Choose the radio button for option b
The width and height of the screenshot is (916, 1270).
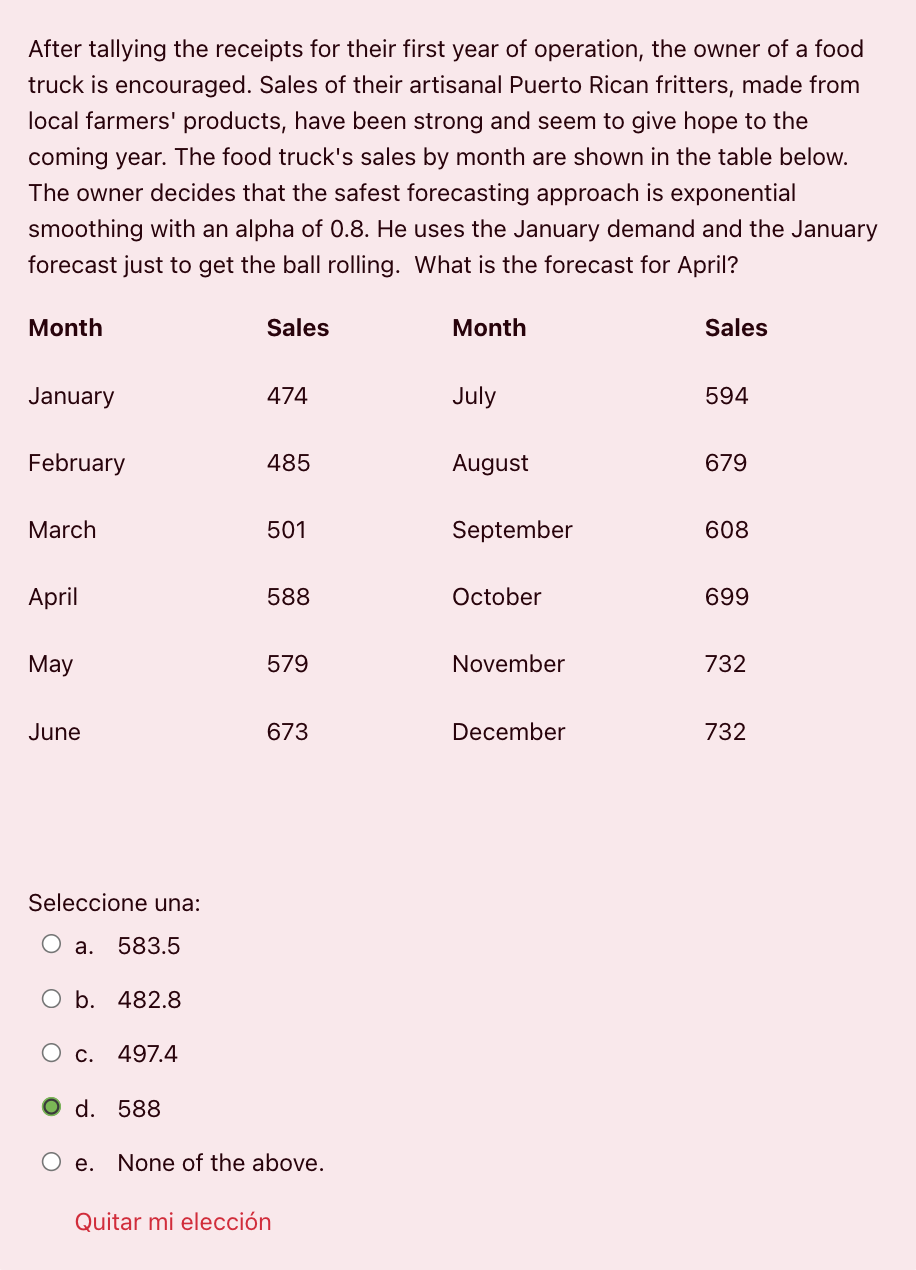pyautogui.click(x=51, y=998)
